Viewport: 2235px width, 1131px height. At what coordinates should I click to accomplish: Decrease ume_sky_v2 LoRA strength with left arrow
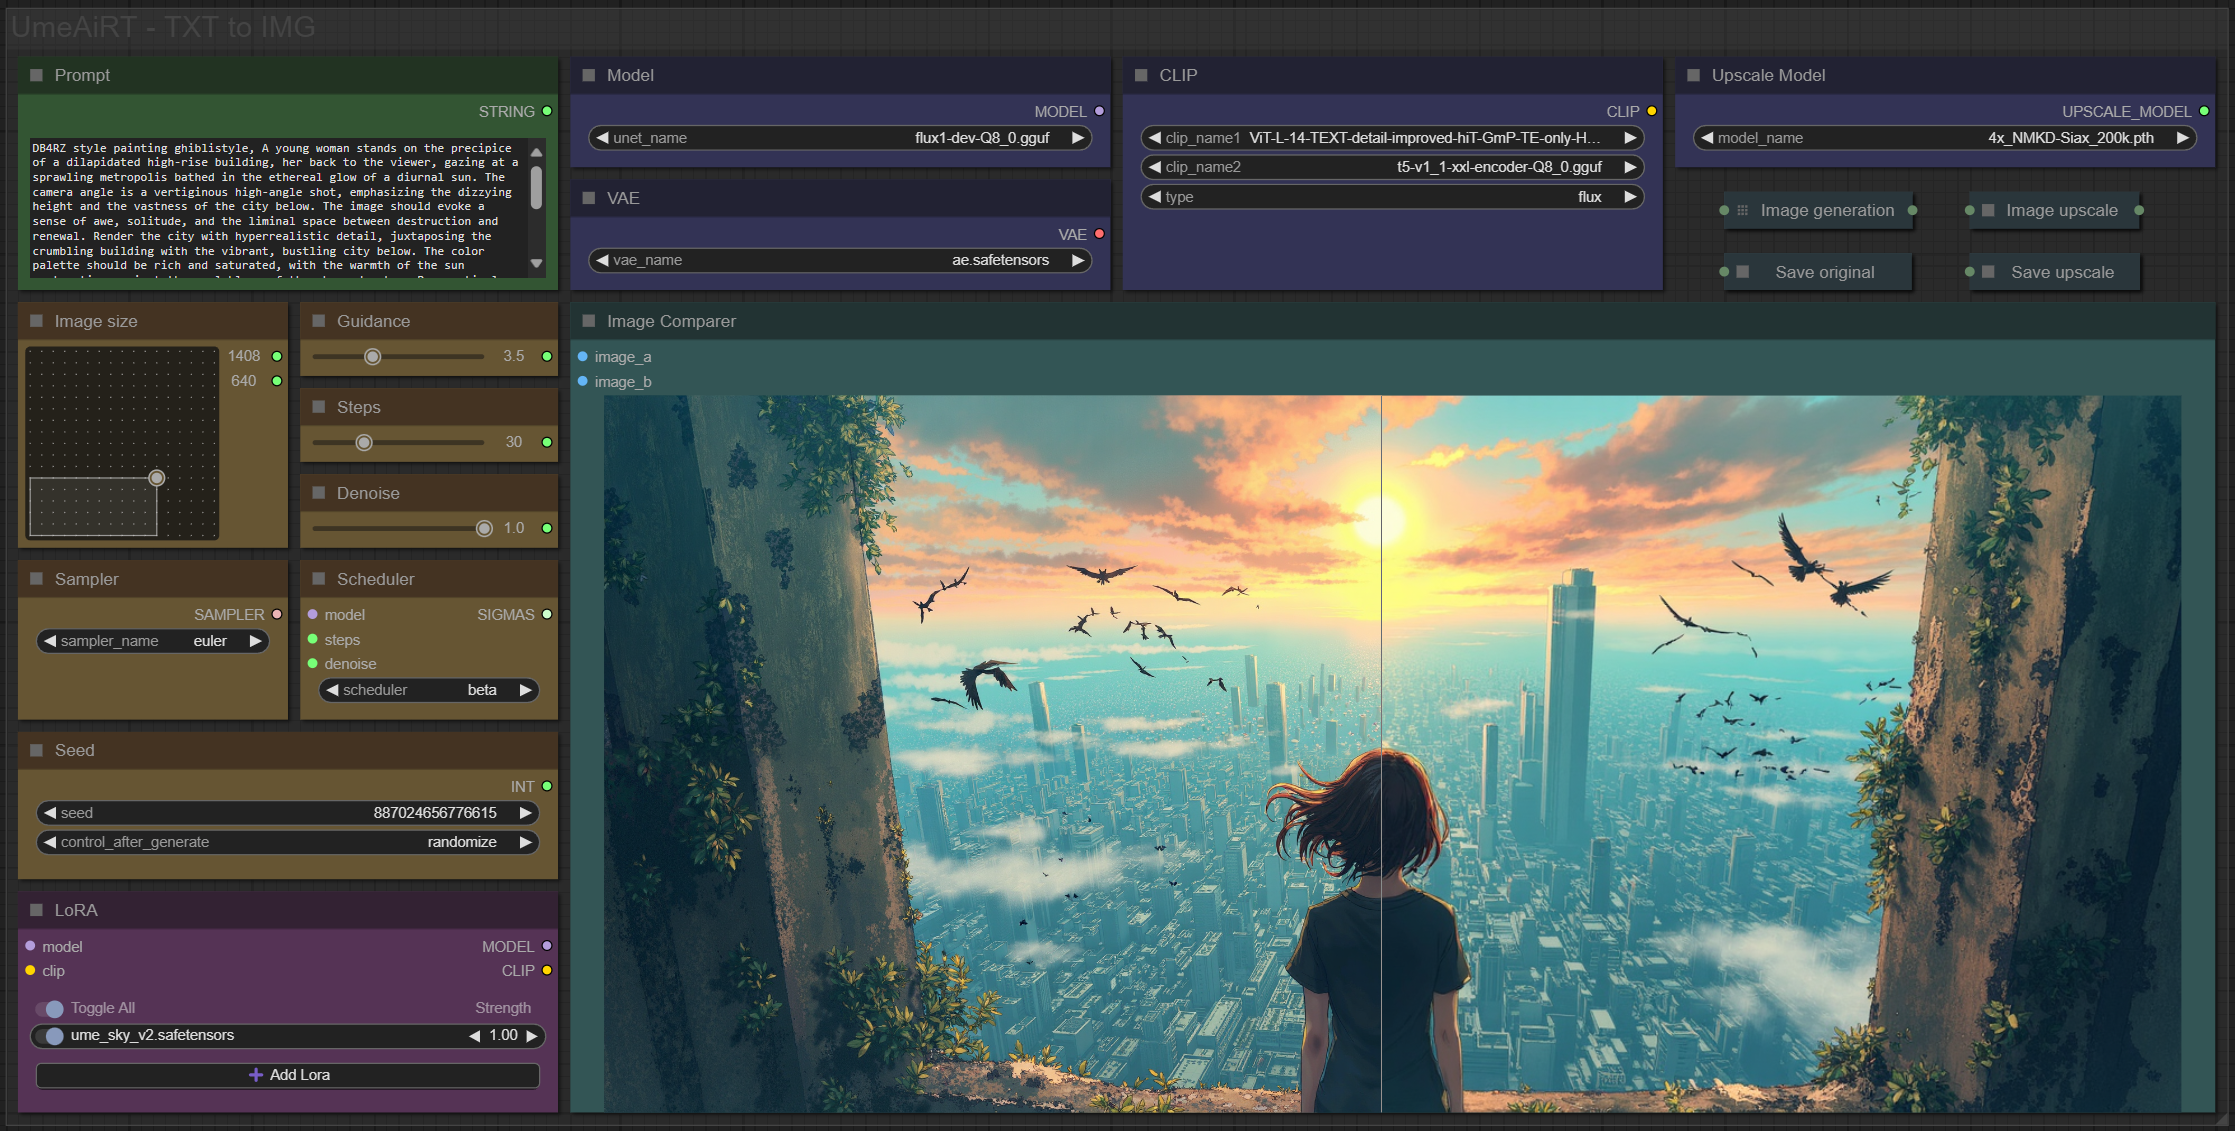(475, 1036)
